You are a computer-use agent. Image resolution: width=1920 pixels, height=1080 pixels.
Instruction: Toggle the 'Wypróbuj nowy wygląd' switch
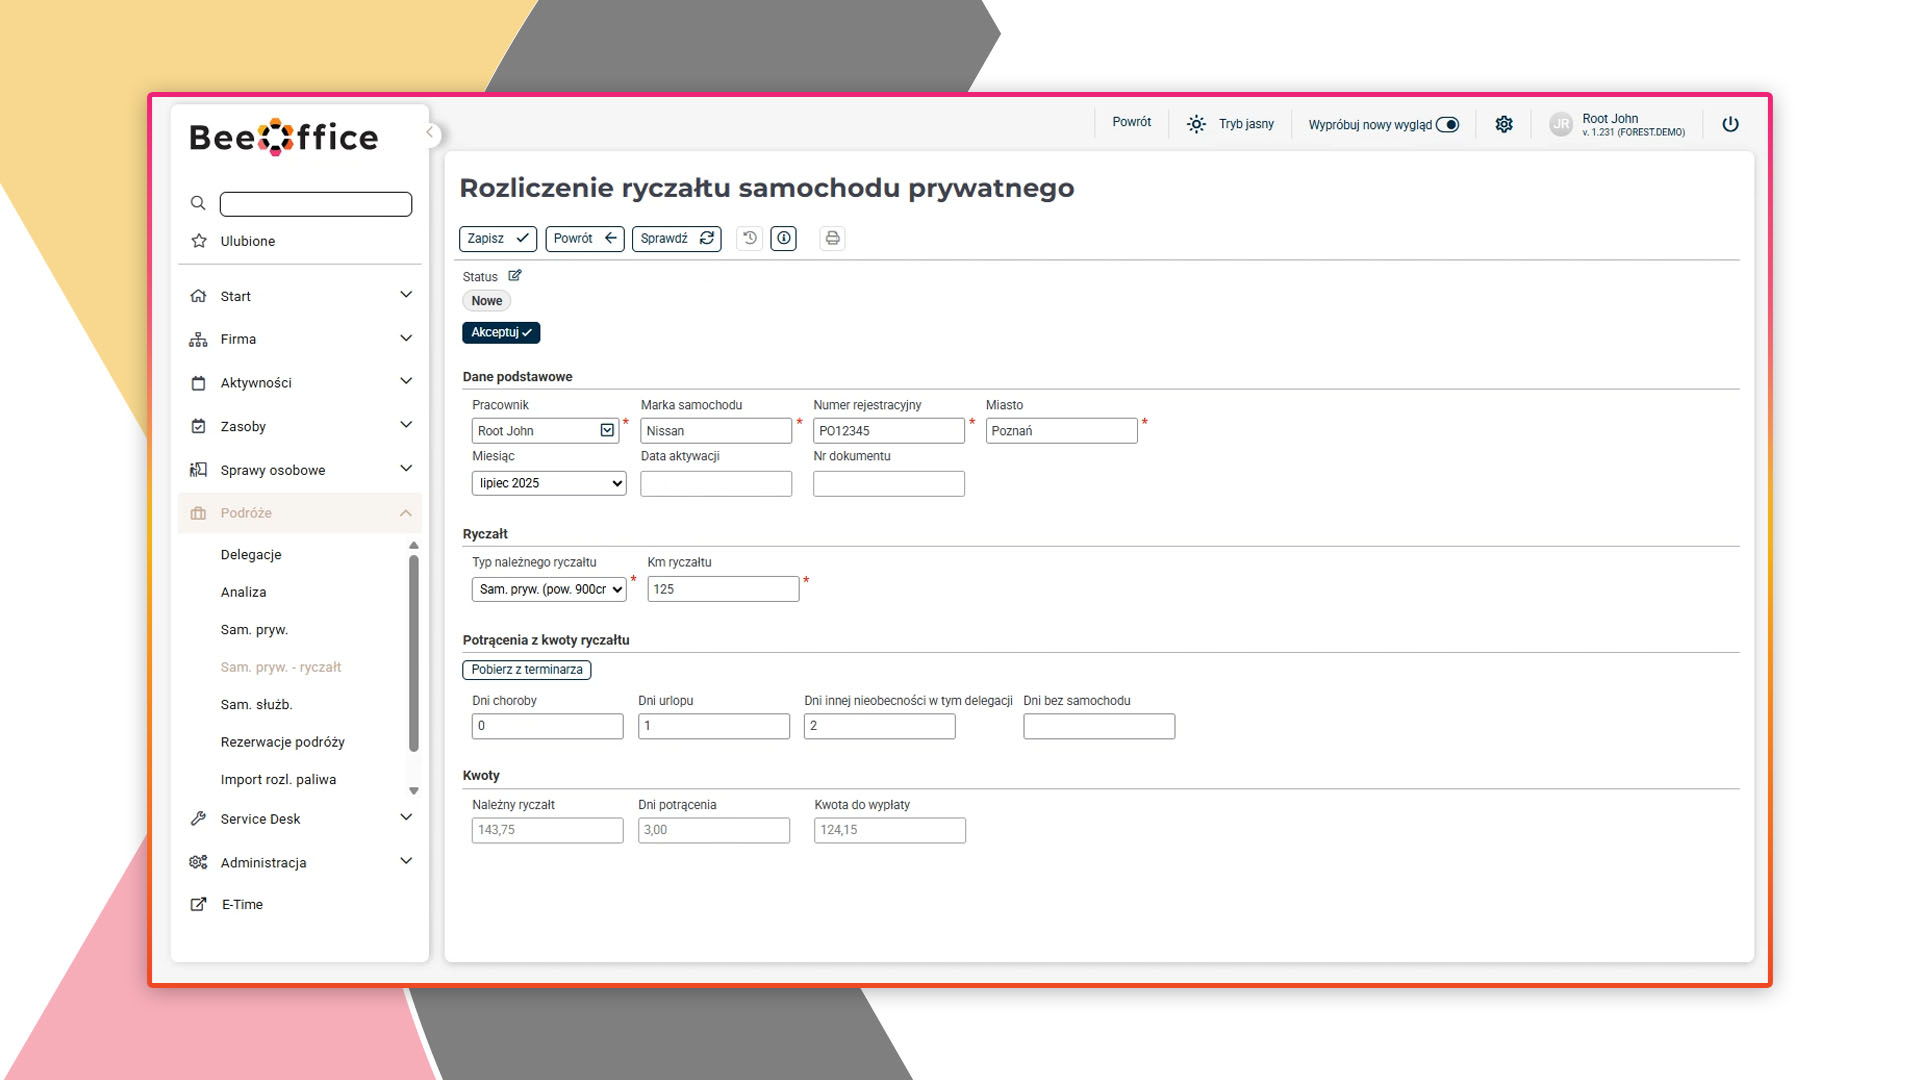click(1447, 125)
